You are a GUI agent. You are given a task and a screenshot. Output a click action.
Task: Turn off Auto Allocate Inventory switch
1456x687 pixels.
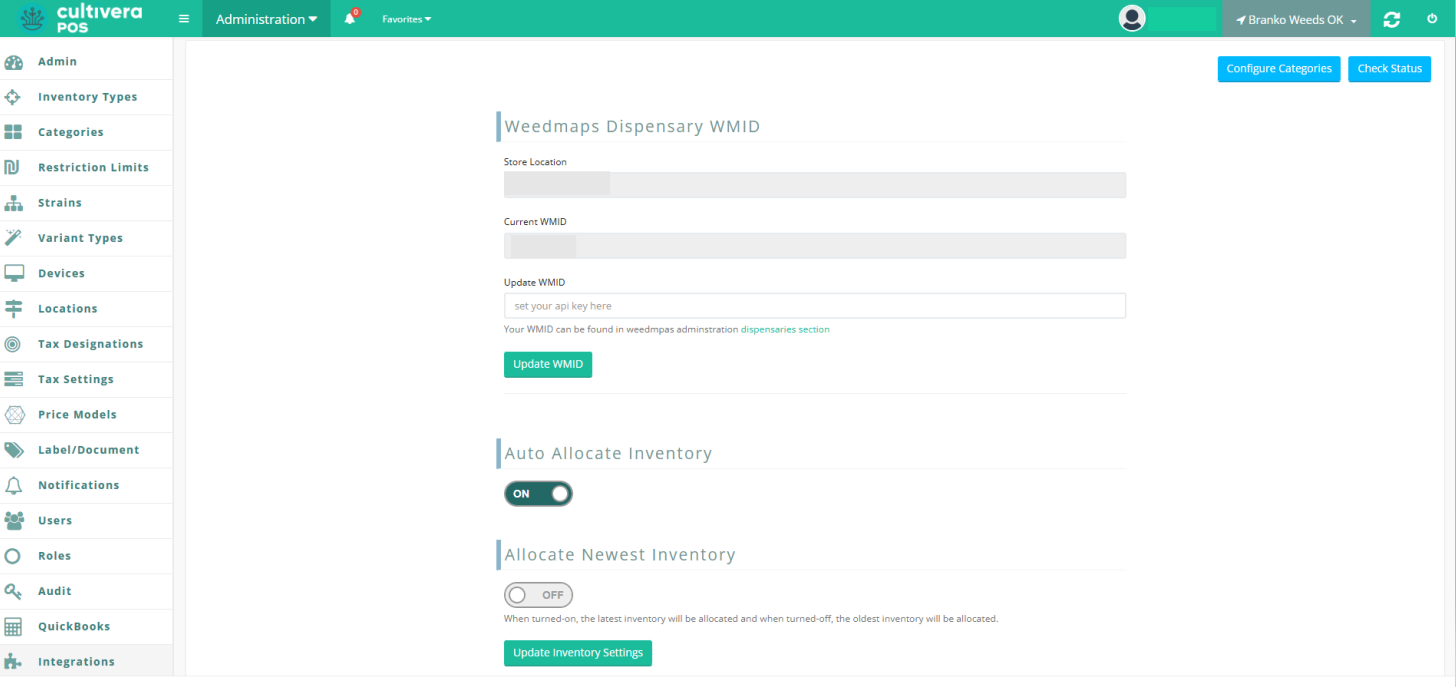[538, 494]
